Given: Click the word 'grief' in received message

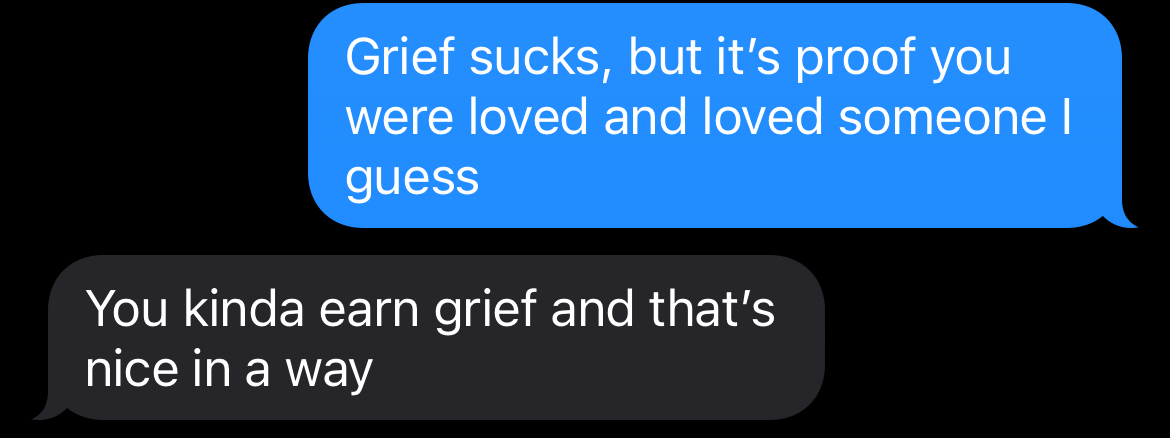Looking at the screenshot, I should 475,313.
